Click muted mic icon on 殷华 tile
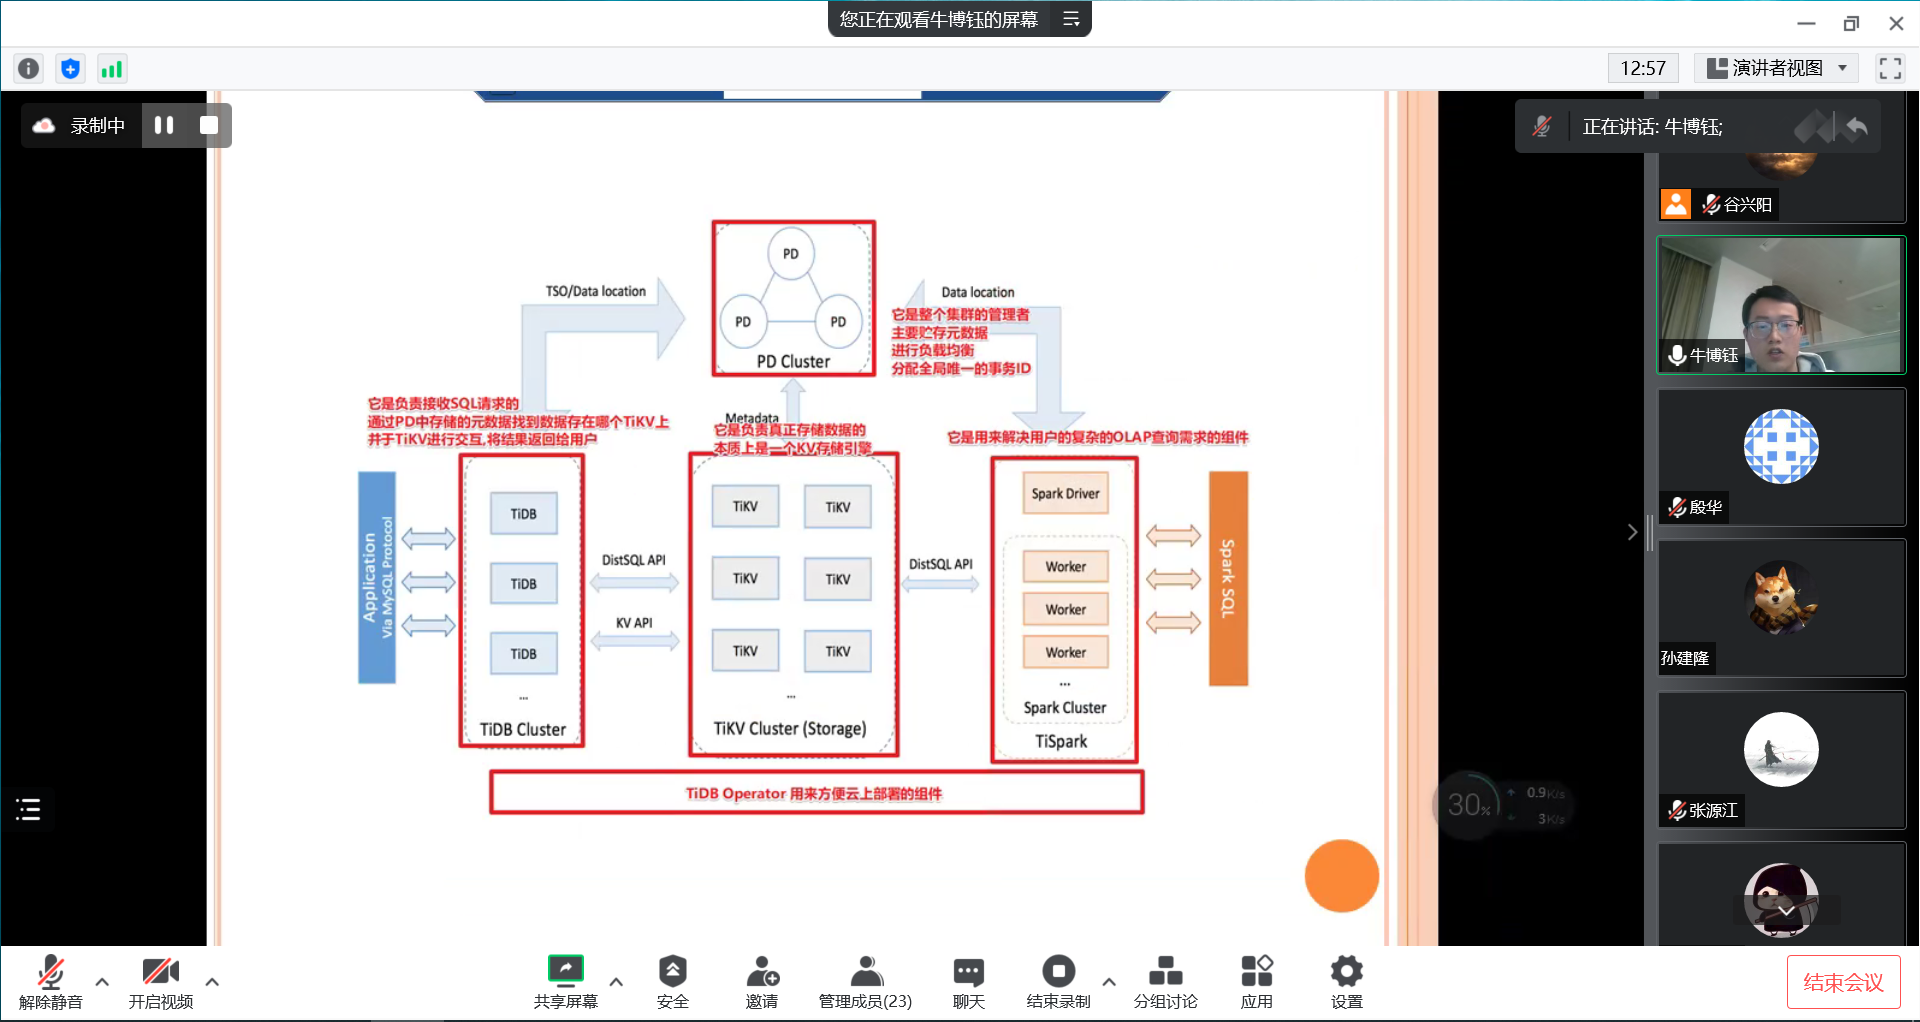 click(1677, 507)
